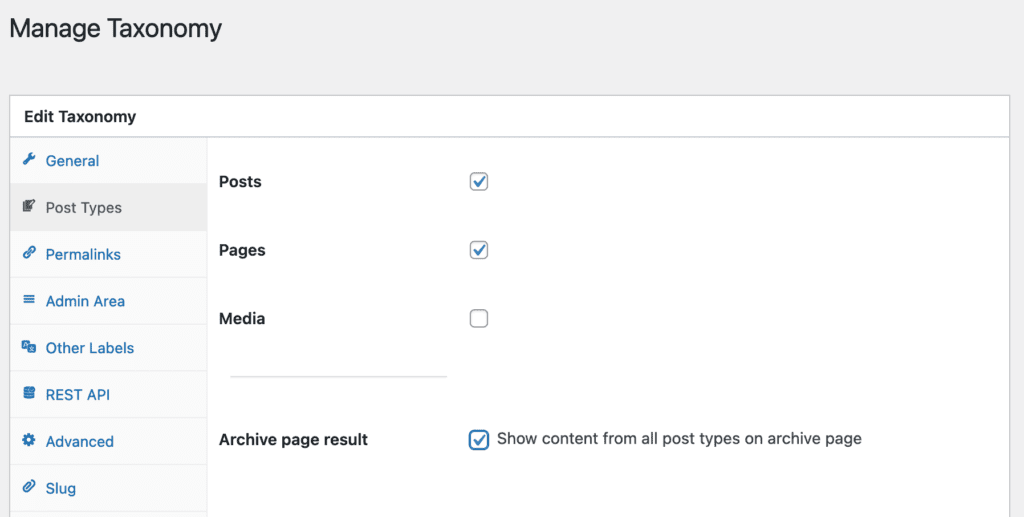Viewport: 1024px width, 517px height.
Task: Click the Pages label text
Action: [x=242, y=251]
